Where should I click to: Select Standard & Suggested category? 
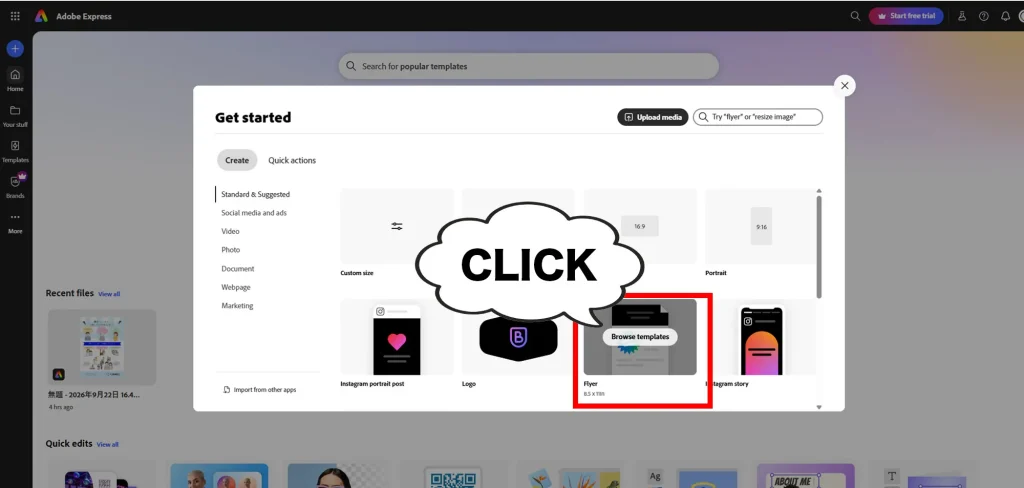pos(255,194)
